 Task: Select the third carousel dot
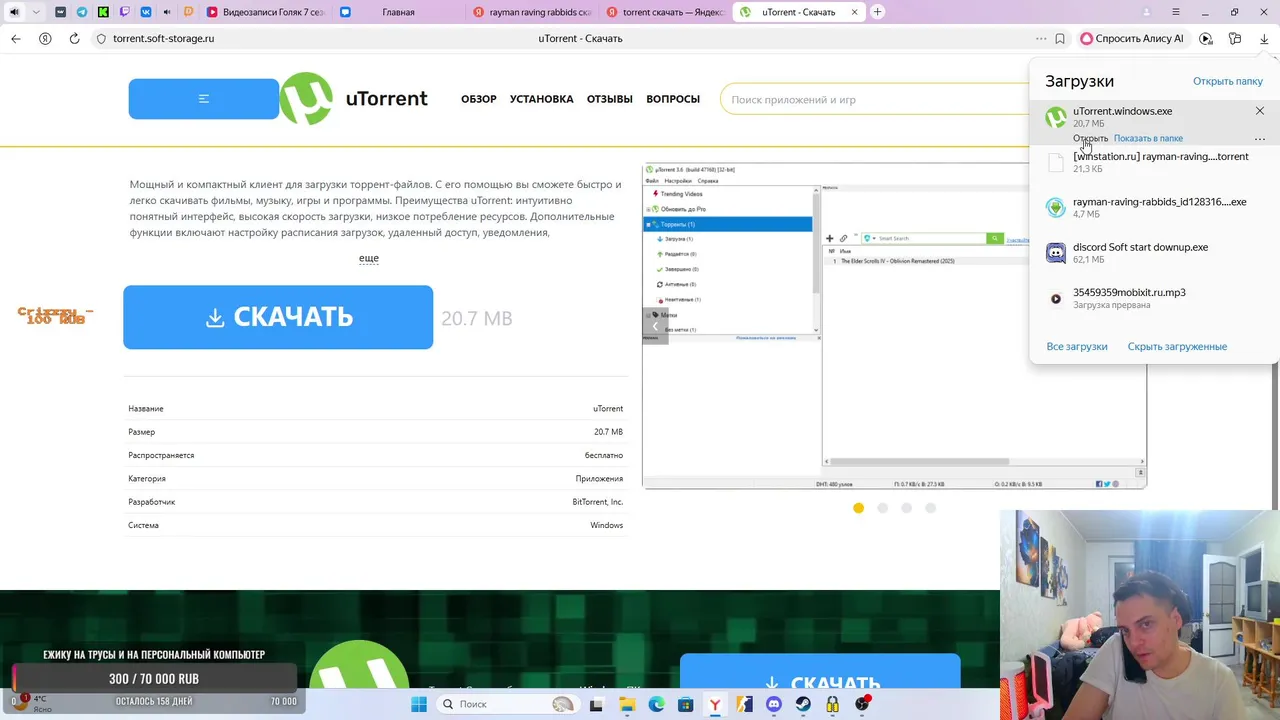pos(906,508)
